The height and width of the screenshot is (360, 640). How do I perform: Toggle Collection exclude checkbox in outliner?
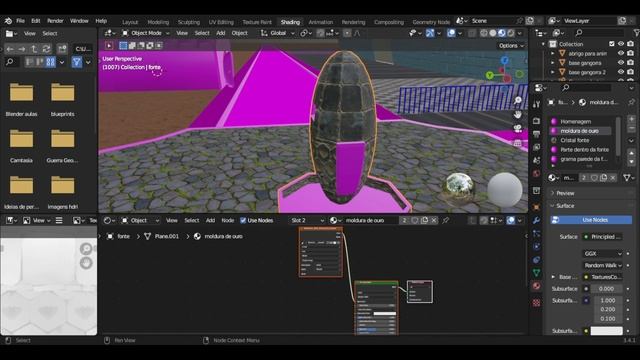611,44
